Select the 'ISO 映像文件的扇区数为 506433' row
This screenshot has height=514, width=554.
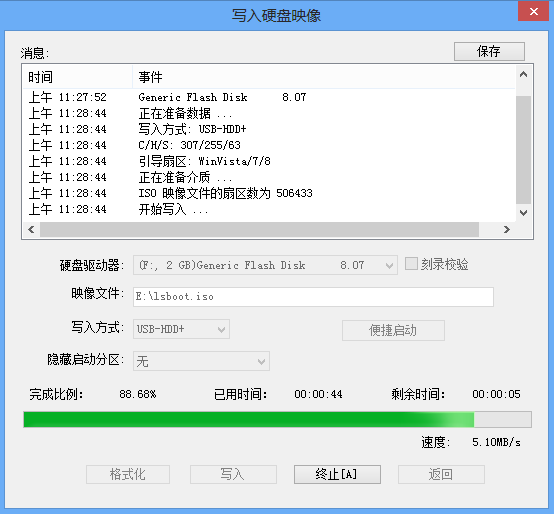[269, 193]
